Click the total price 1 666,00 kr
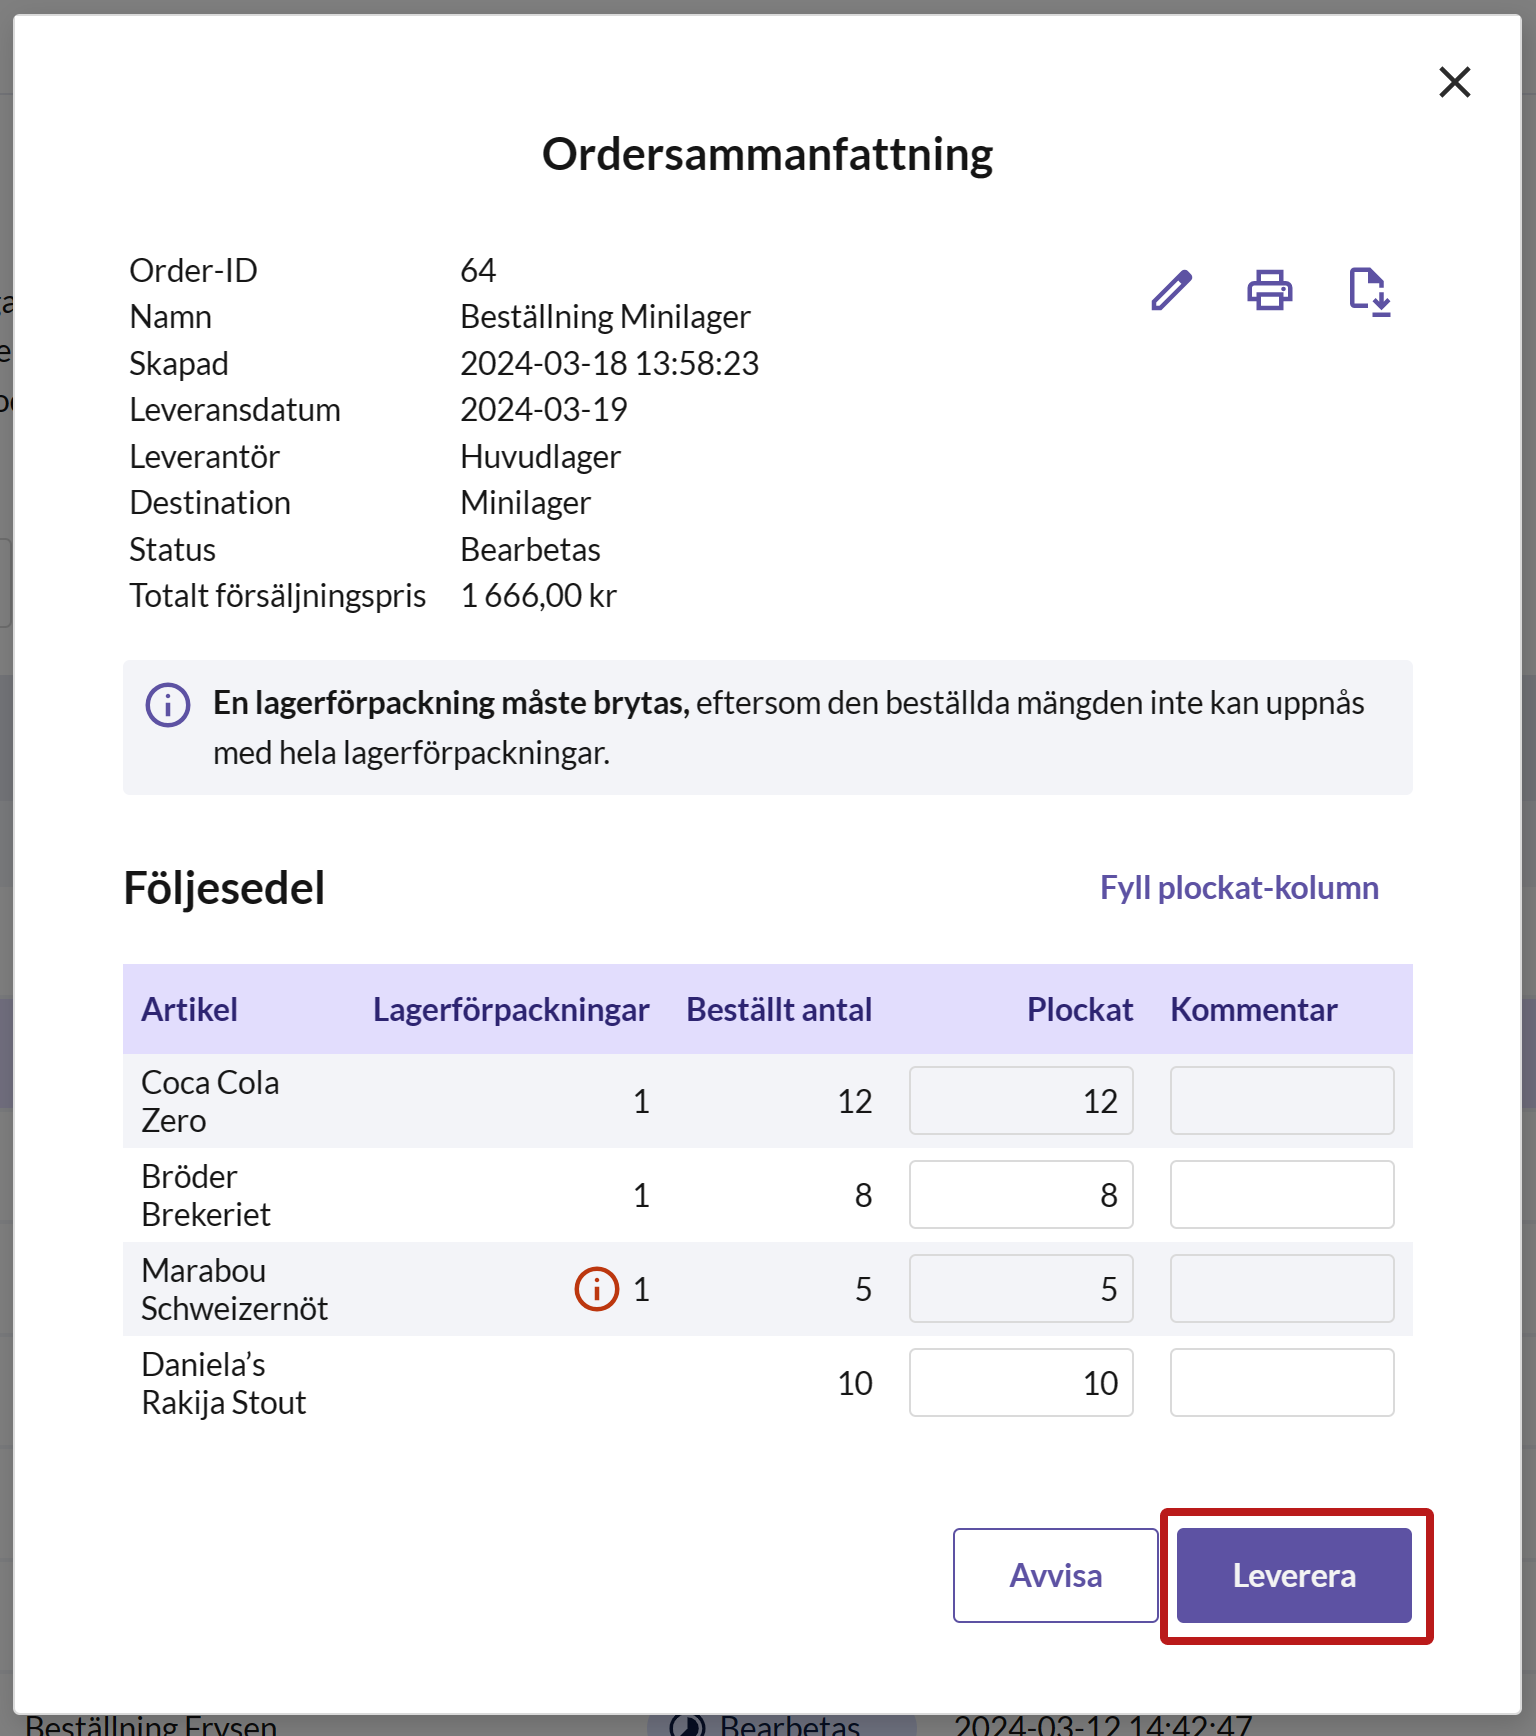 [x=538, y=596]
